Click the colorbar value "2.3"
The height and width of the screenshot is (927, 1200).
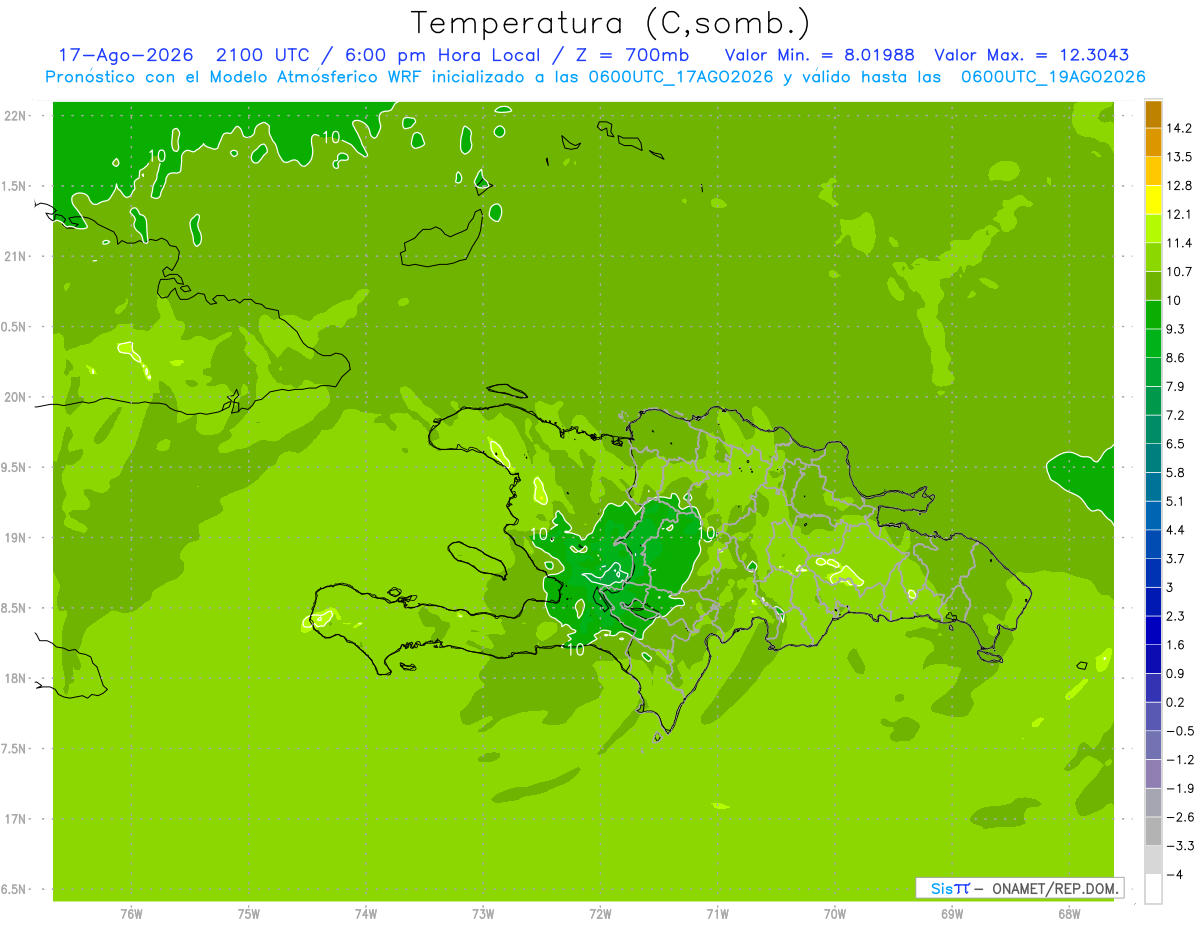[1177, 616]
